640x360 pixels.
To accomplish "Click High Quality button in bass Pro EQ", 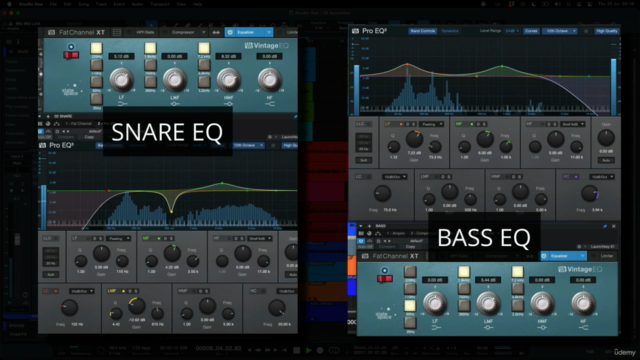I will coord(607,31).
